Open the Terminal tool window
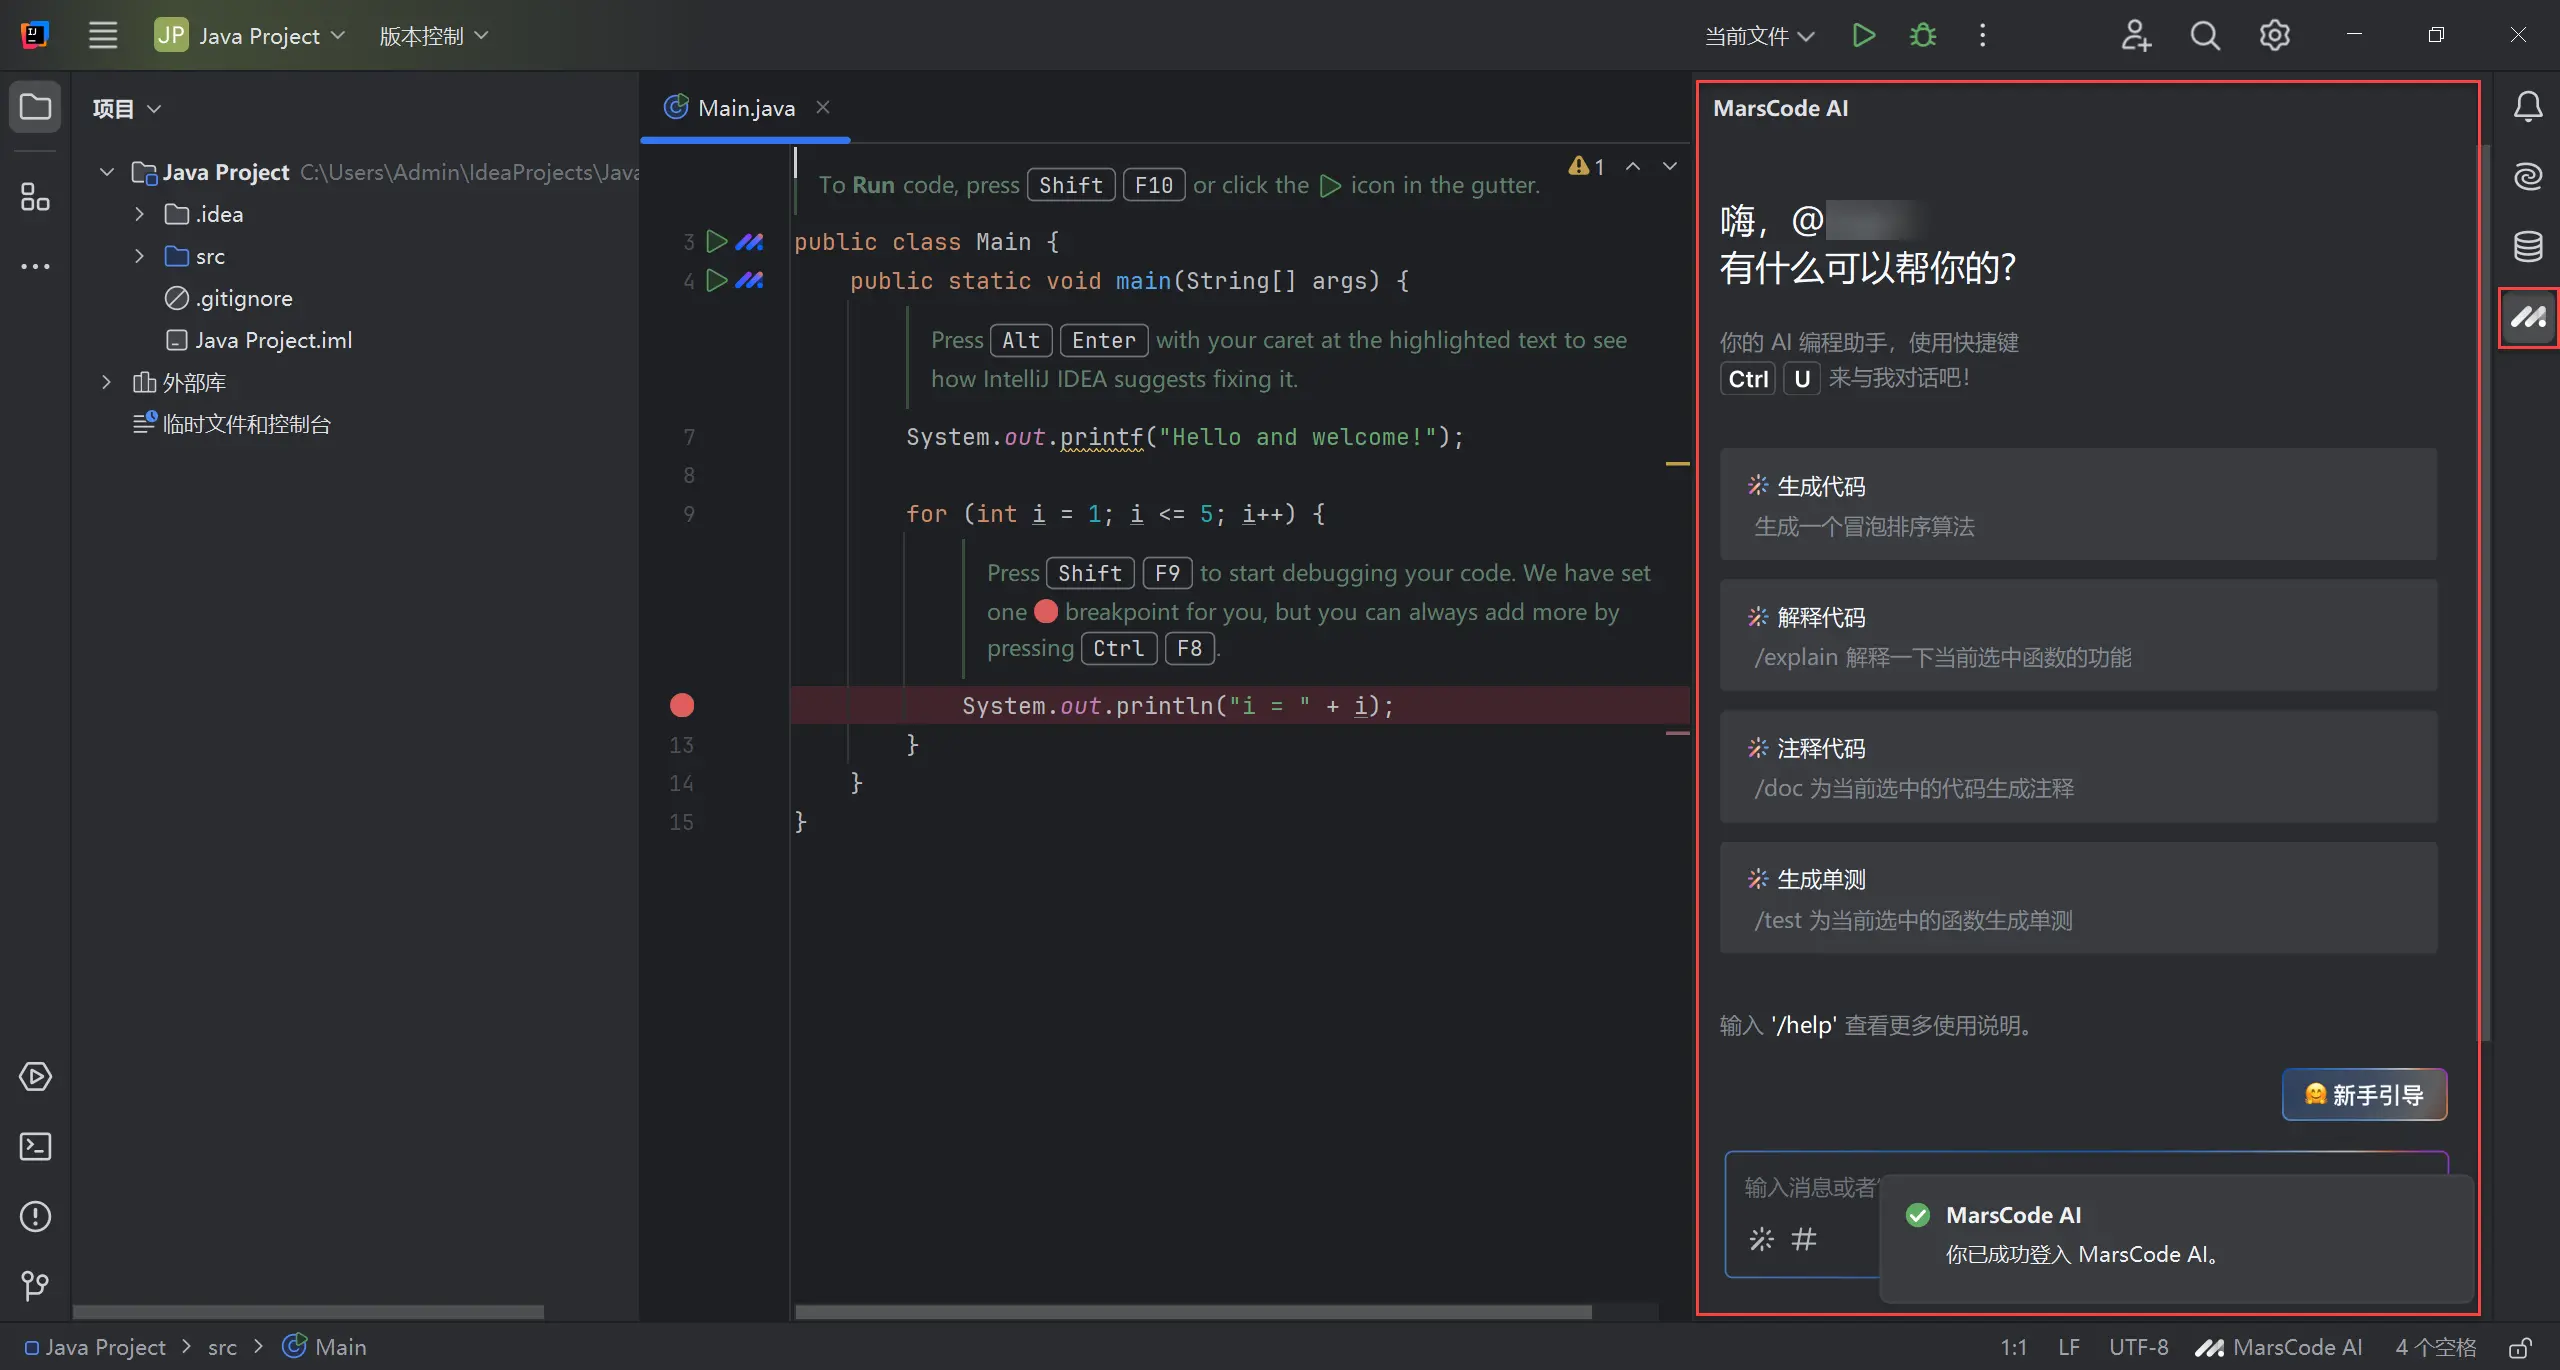Screen dimensions: 2560x1370 (35, 1146)
